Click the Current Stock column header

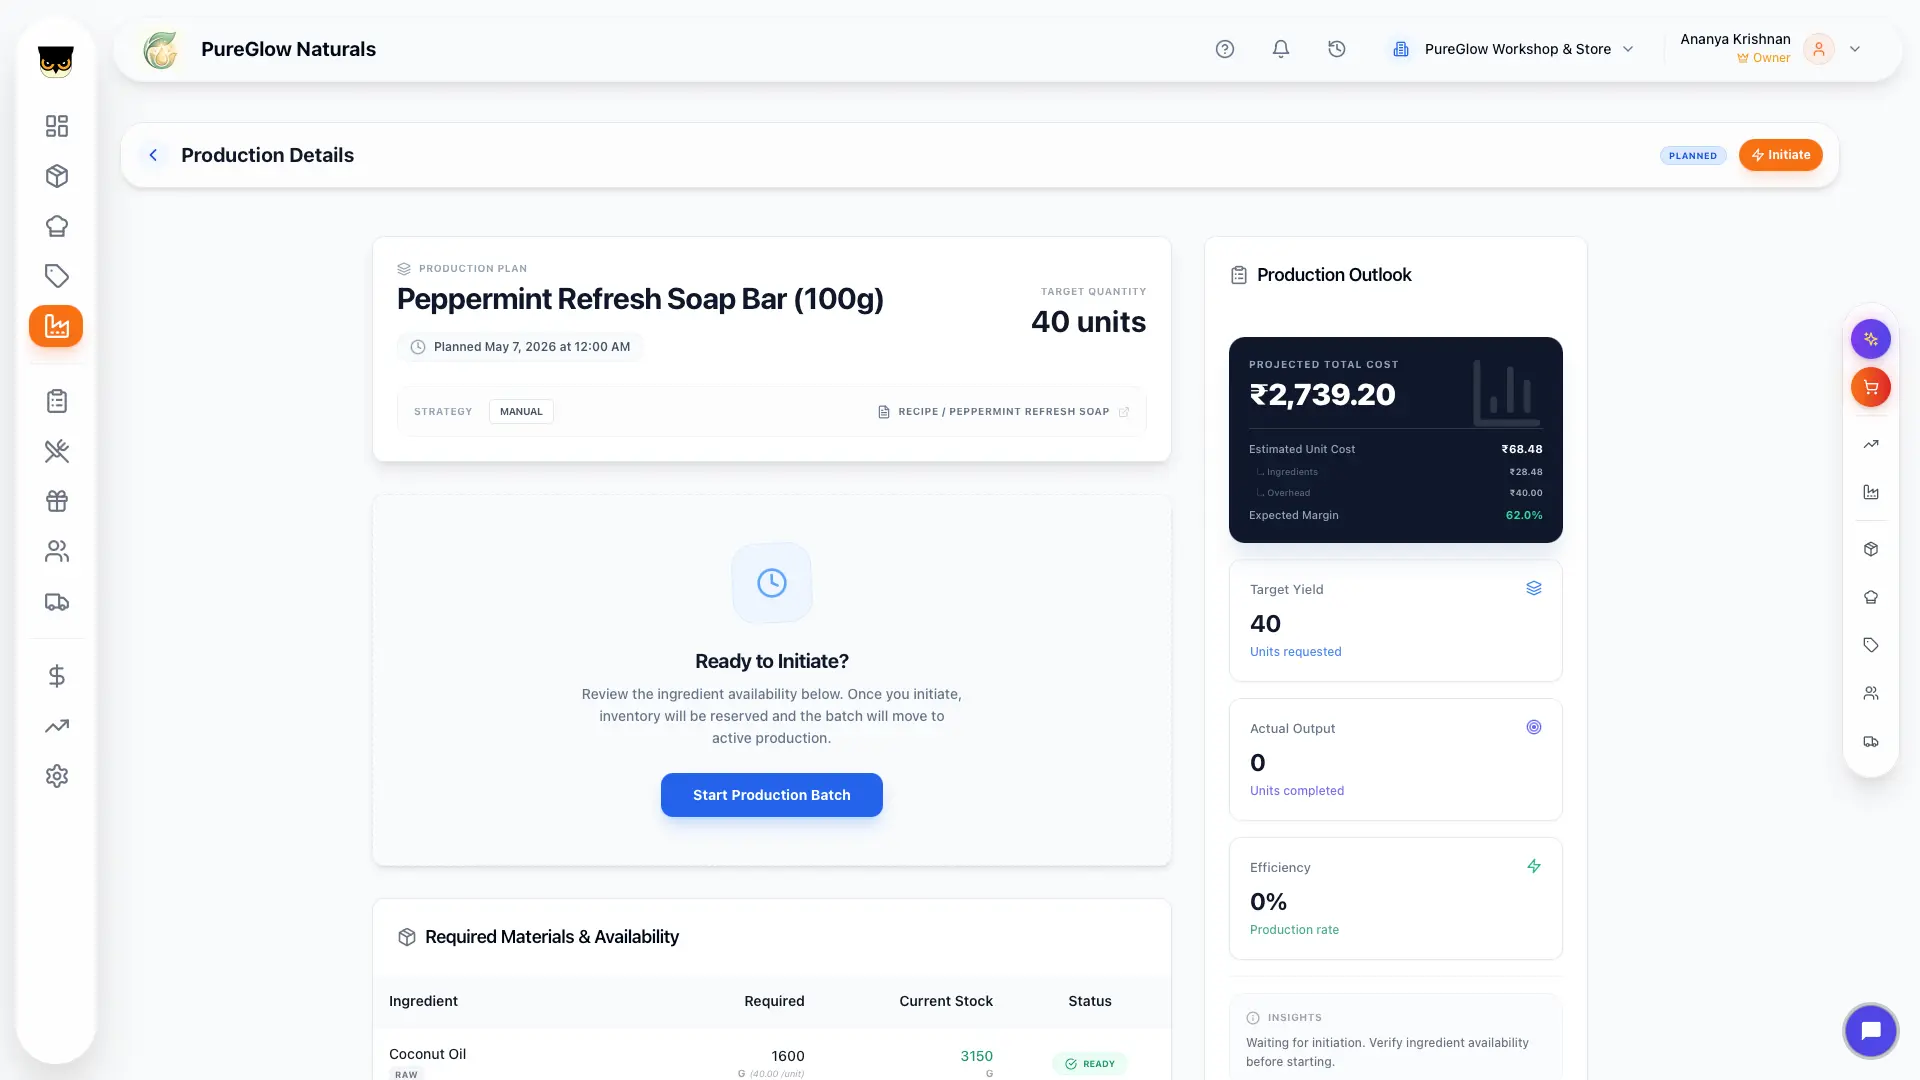pyautogui.click(x=946, y=1001)
